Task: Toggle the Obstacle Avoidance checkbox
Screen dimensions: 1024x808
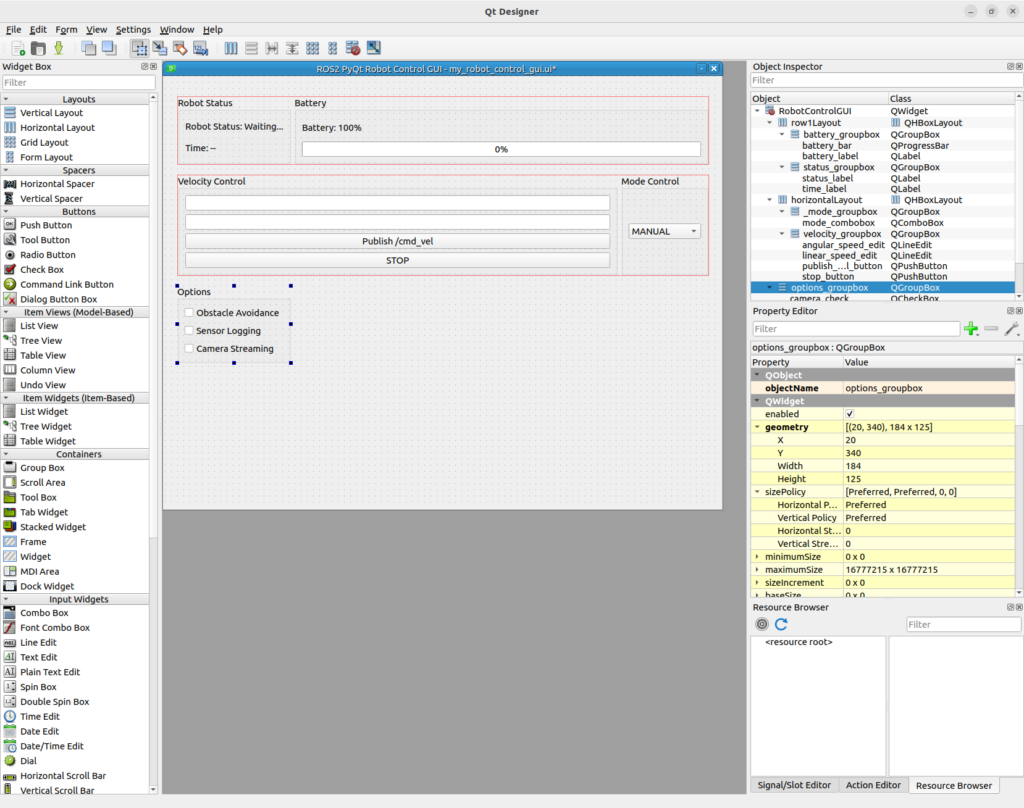Action: pyautogui.click(x=189, y=313)
